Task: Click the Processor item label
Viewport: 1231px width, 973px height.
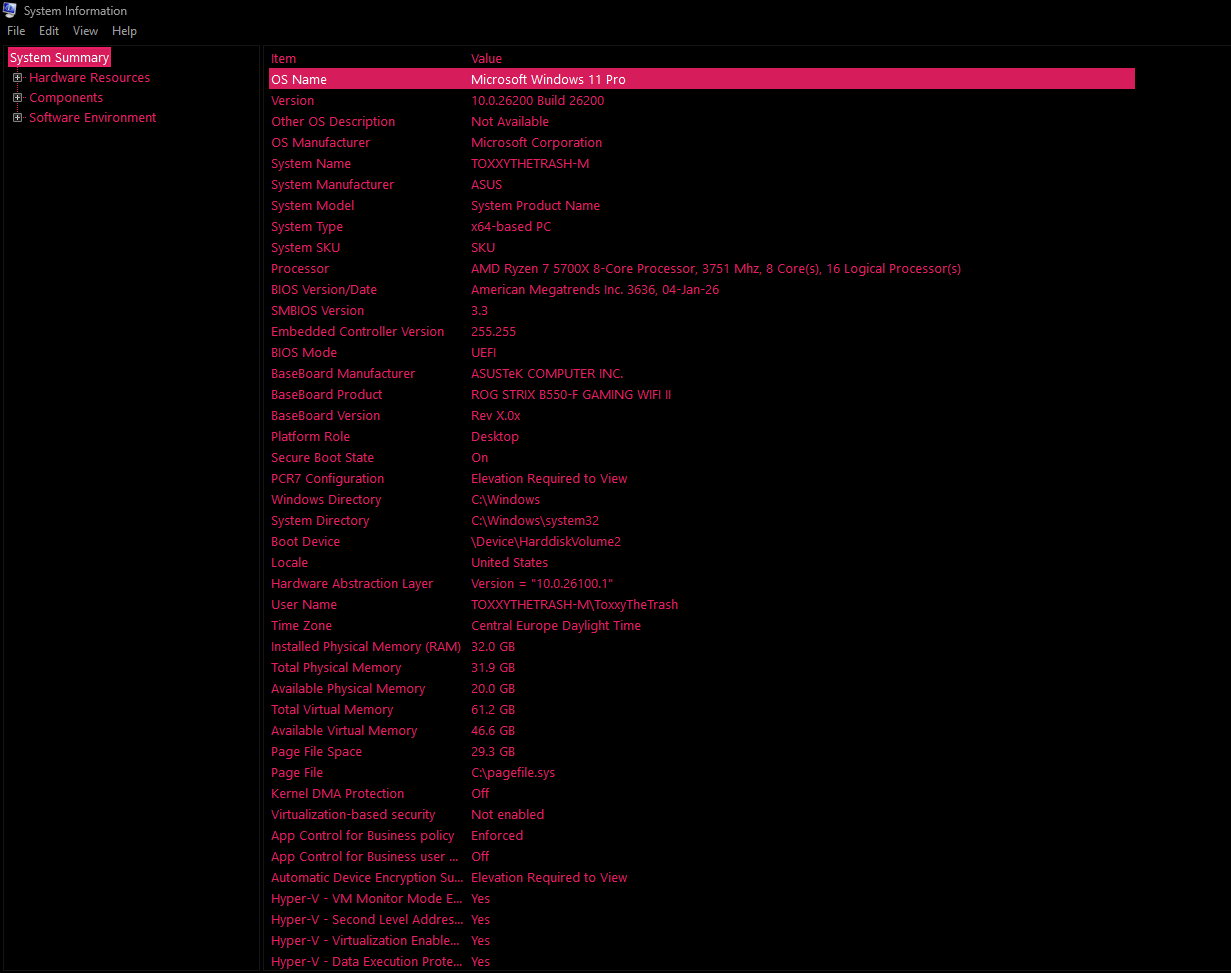Action: pos(300,269)
